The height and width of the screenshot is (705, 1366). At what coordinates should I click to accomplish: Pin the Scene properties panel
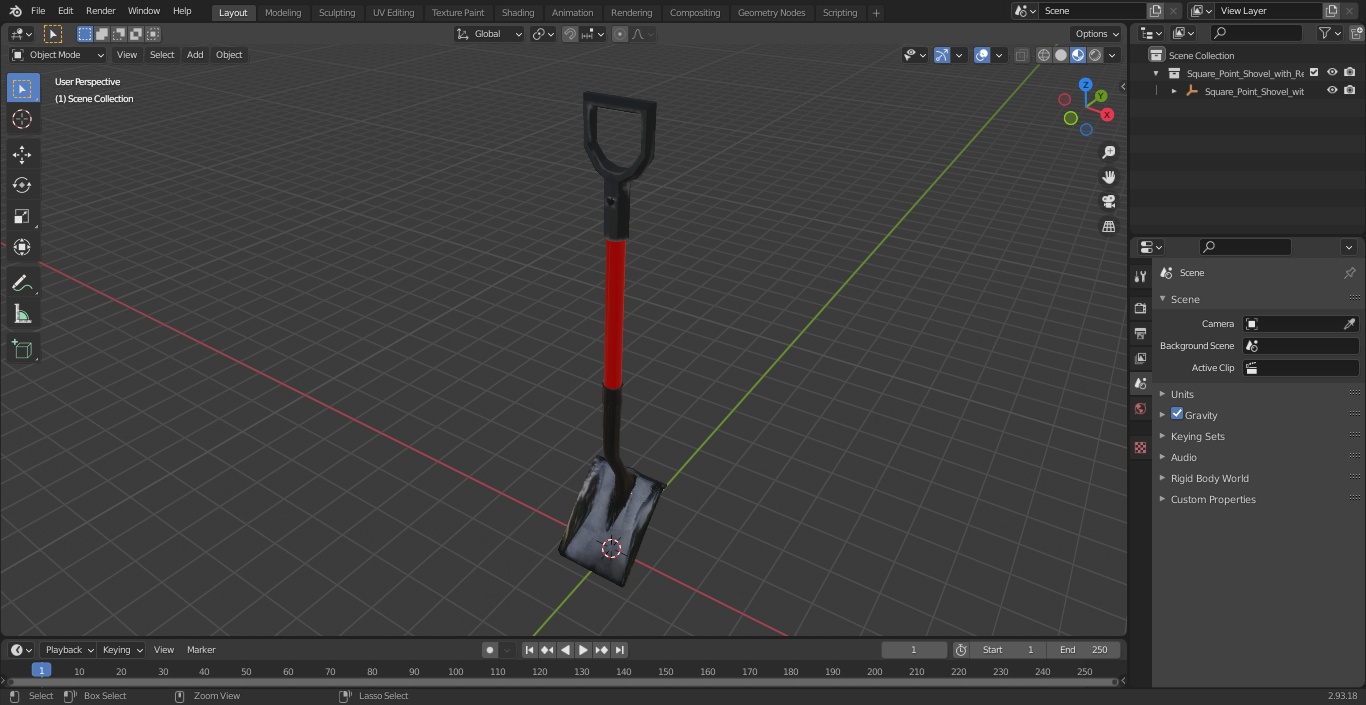[1349, 273]
